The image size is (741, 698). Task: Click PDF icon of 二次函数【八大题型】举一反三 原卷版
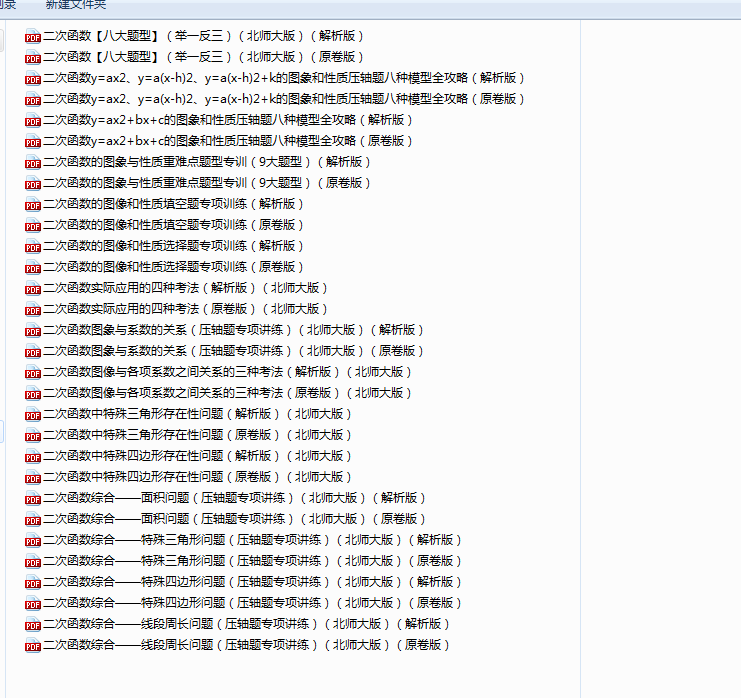[x=33, y=57]
